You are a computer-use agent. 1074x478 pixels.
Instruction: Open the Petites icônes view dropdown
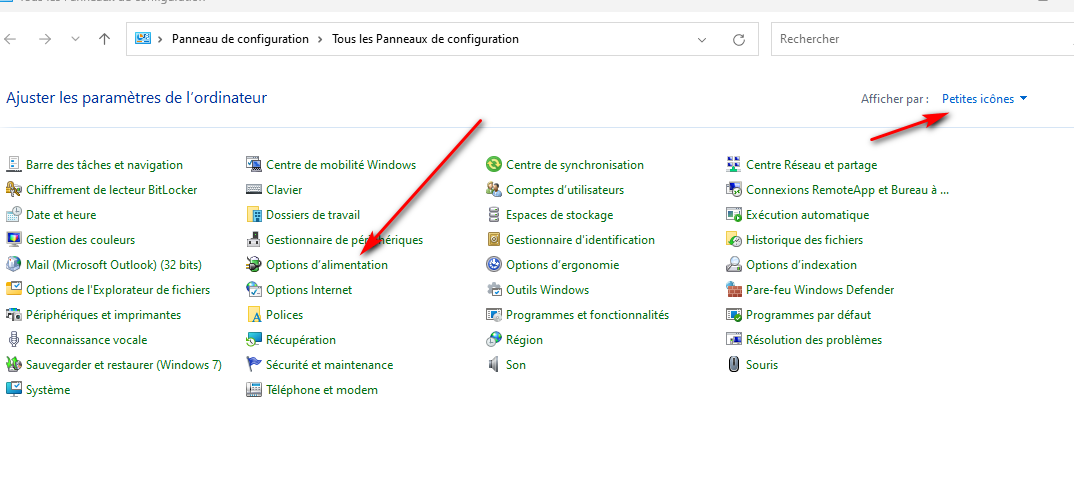tap(984, 99)
